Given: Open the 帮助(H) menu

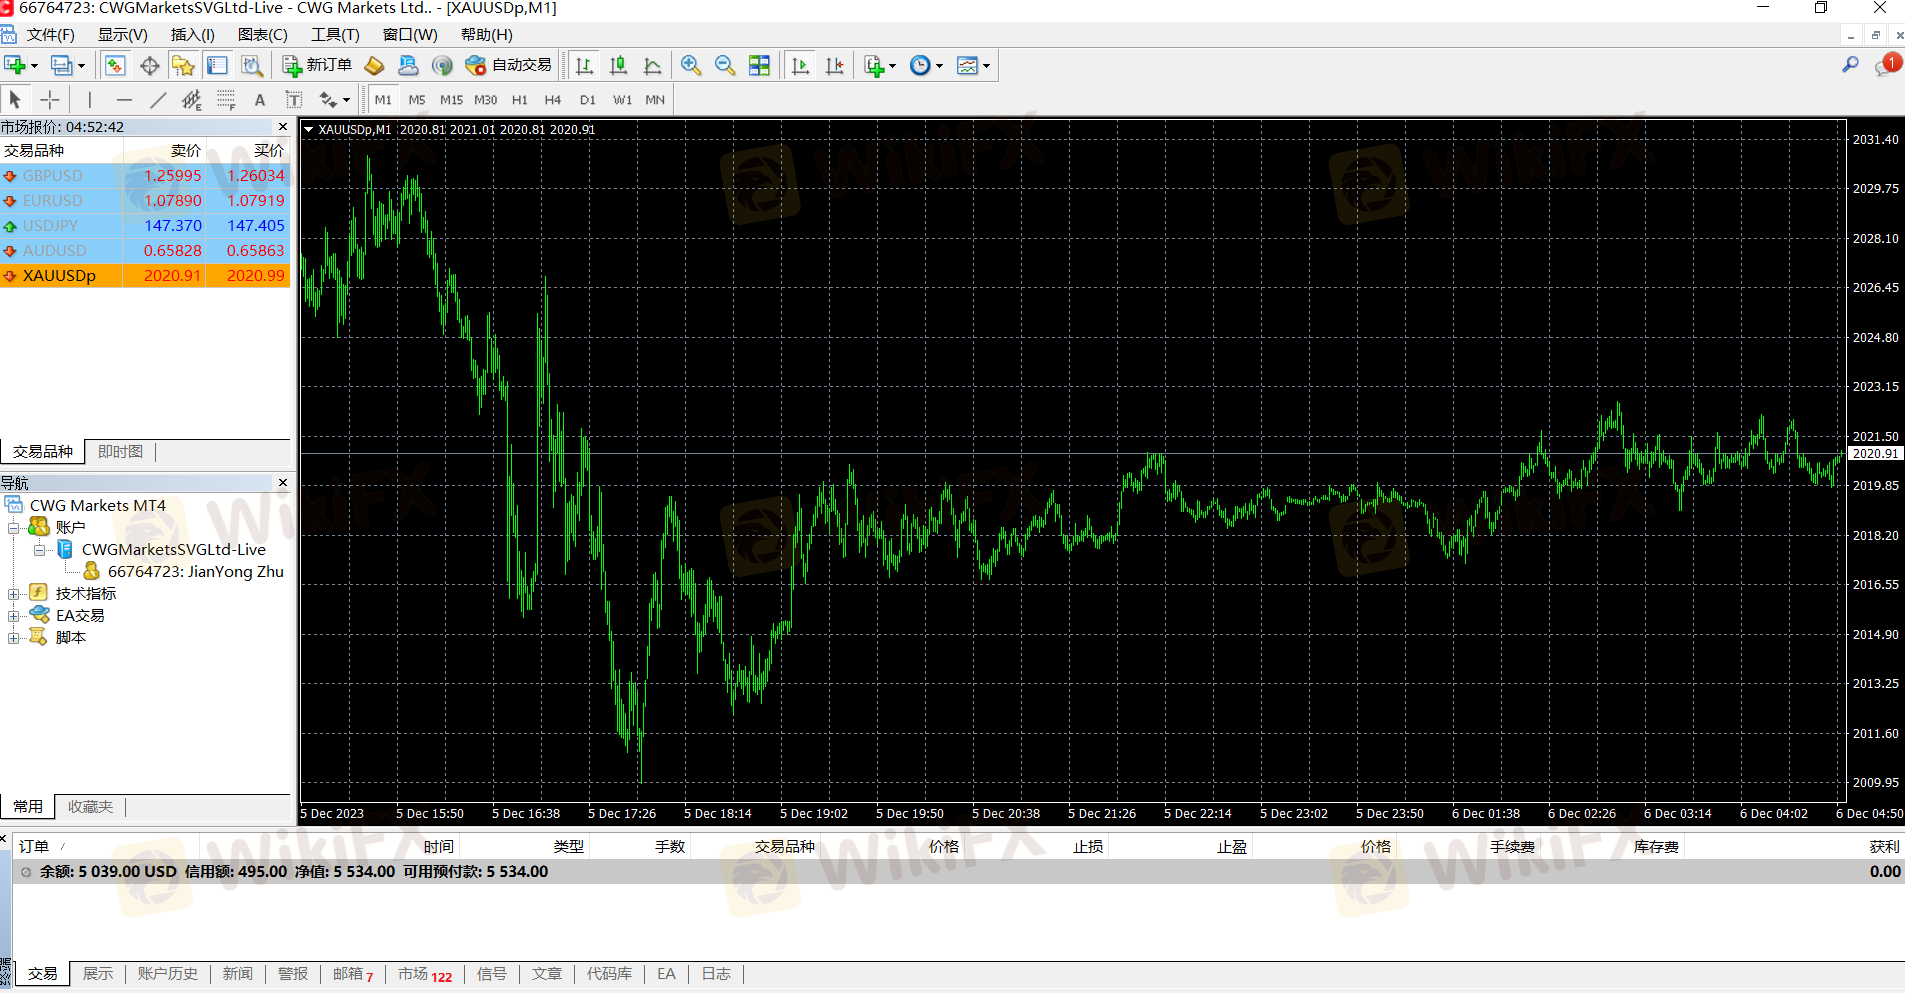Looking at the screenshot, I should (487, 35).
